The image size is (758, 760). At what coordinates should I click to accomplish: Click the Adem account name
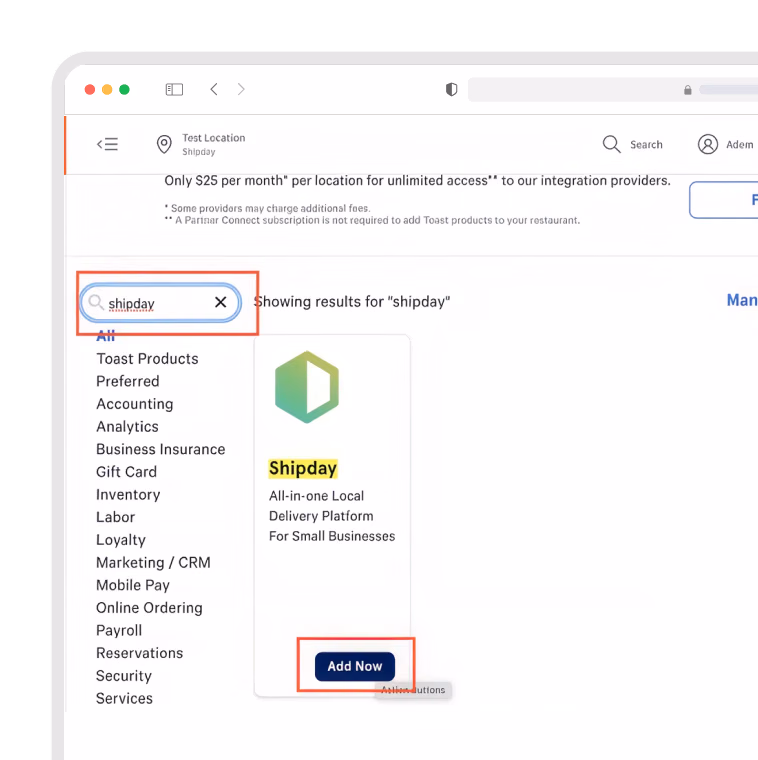click(x=740, y=144)
